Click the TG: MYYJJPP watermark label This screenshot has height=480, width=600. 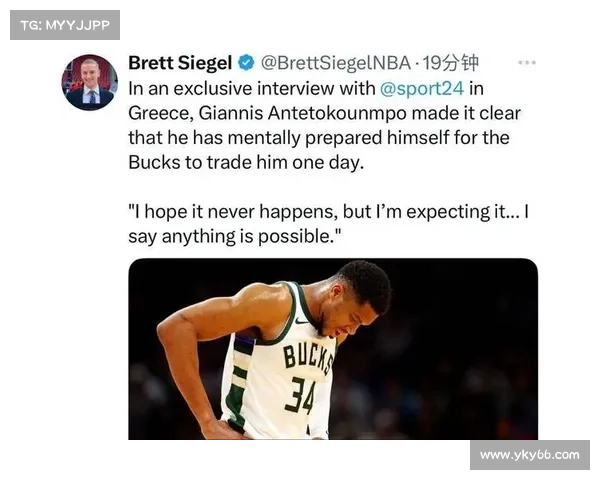[x=65, y=25]
